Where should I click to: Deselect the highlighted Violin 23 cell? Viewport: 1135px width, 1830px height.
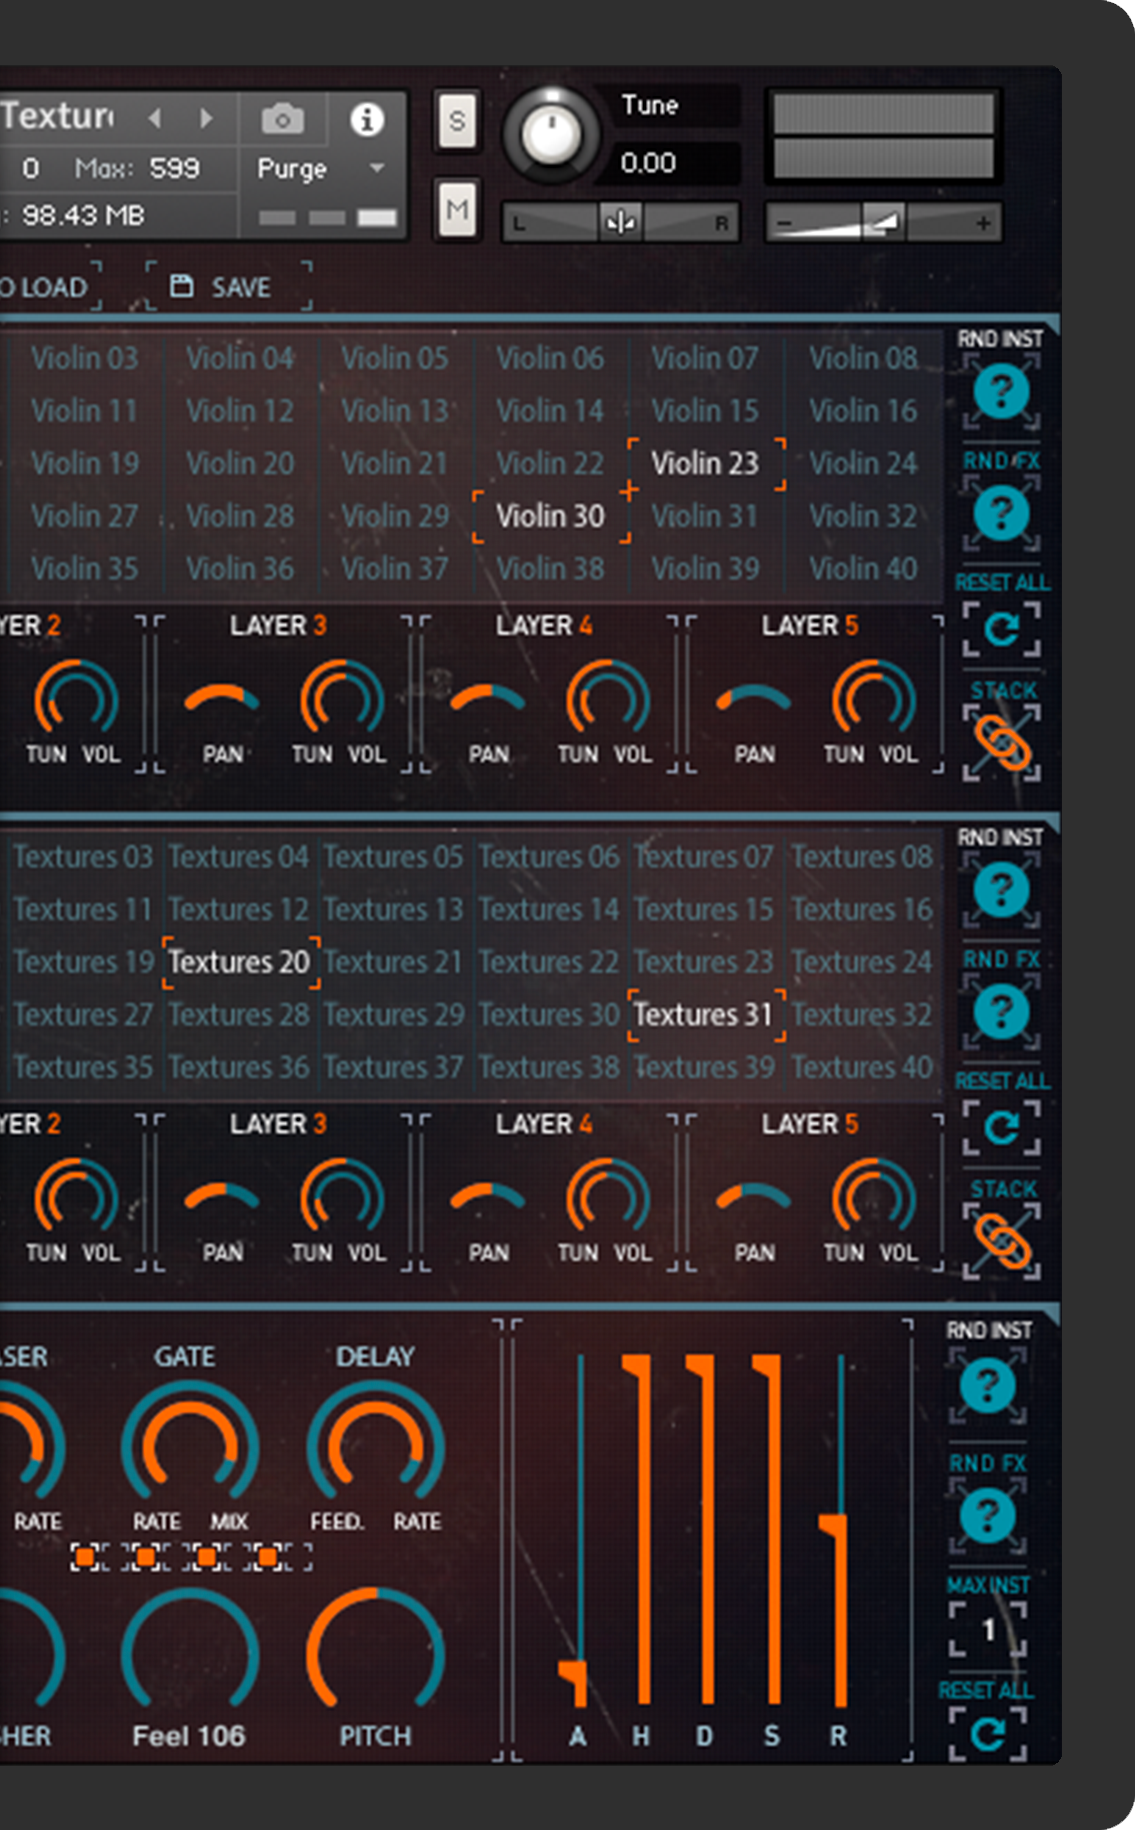click(x=705, y=463)
